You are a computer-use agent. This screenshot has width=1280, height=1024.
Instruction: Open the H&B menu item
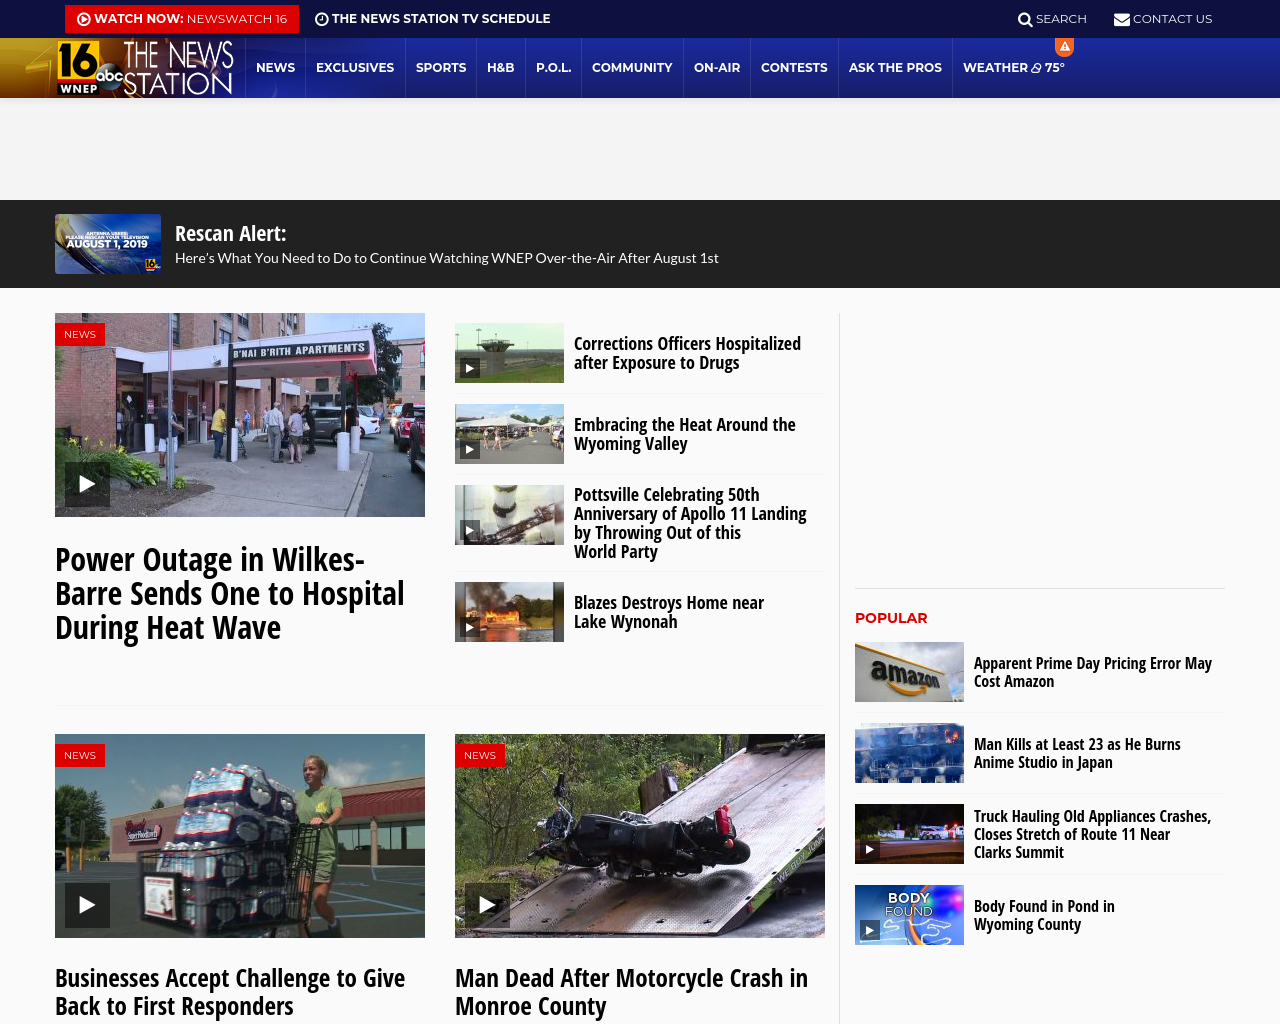501,68
